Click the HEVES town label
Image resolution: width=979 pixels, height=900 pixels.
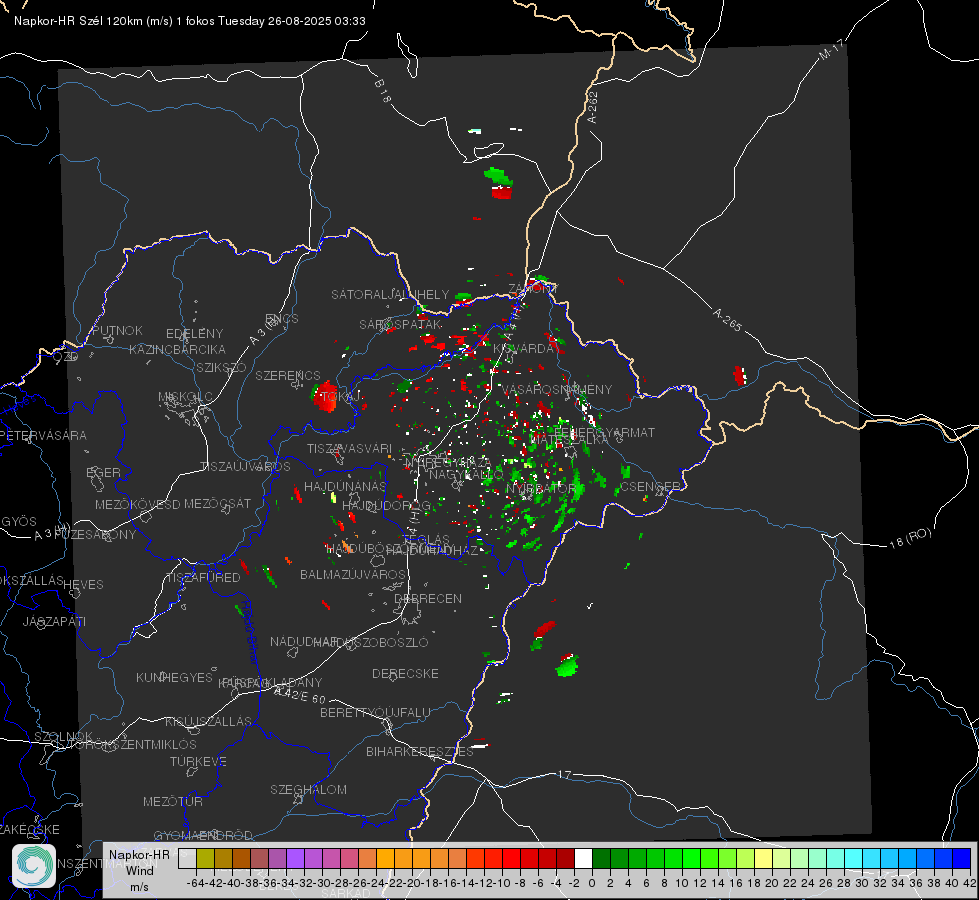[83, 585]
